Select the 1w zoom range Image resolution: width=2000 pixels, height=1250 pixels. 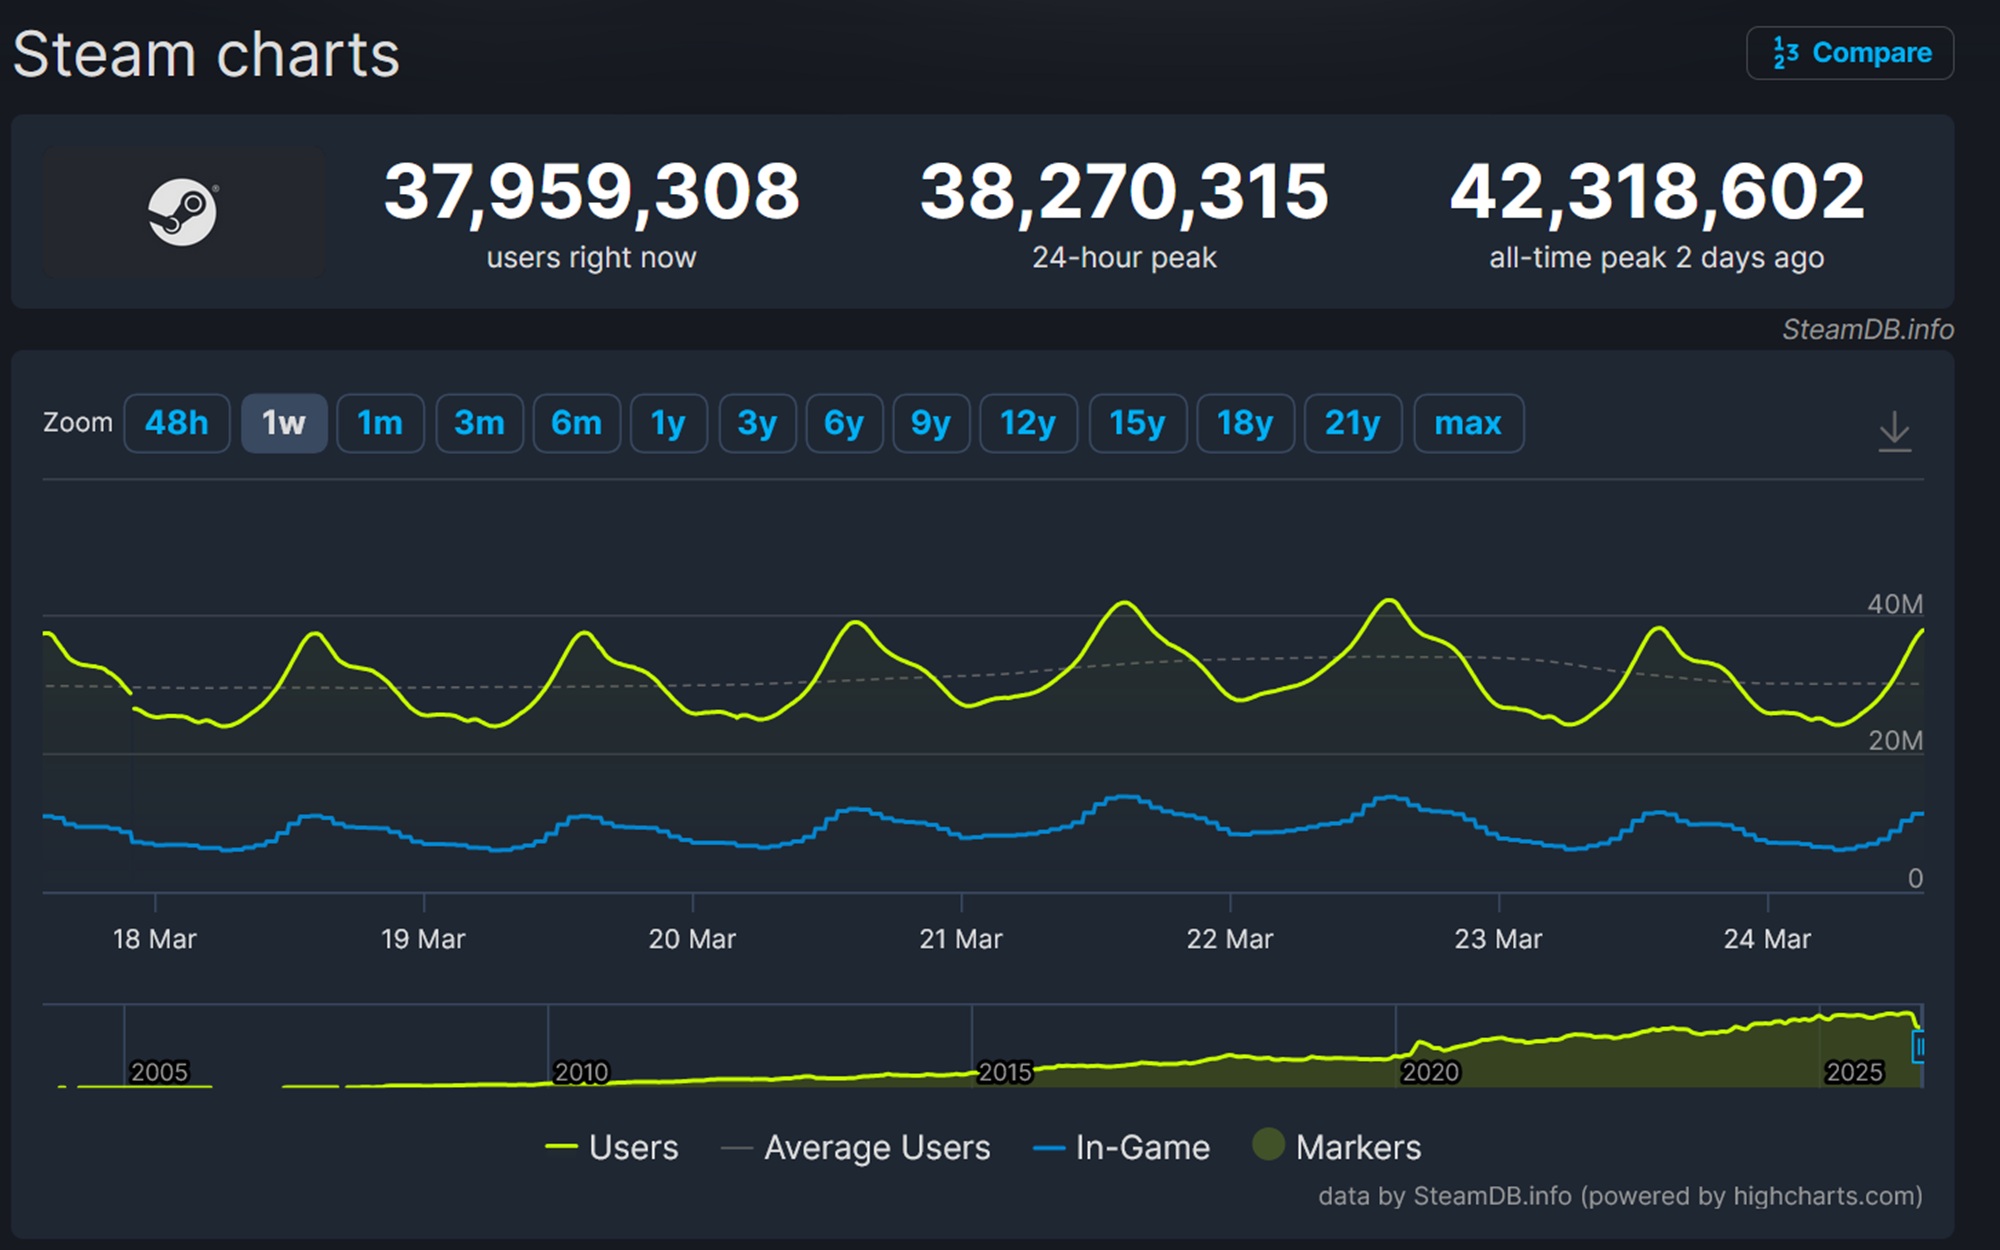point(284,423)
